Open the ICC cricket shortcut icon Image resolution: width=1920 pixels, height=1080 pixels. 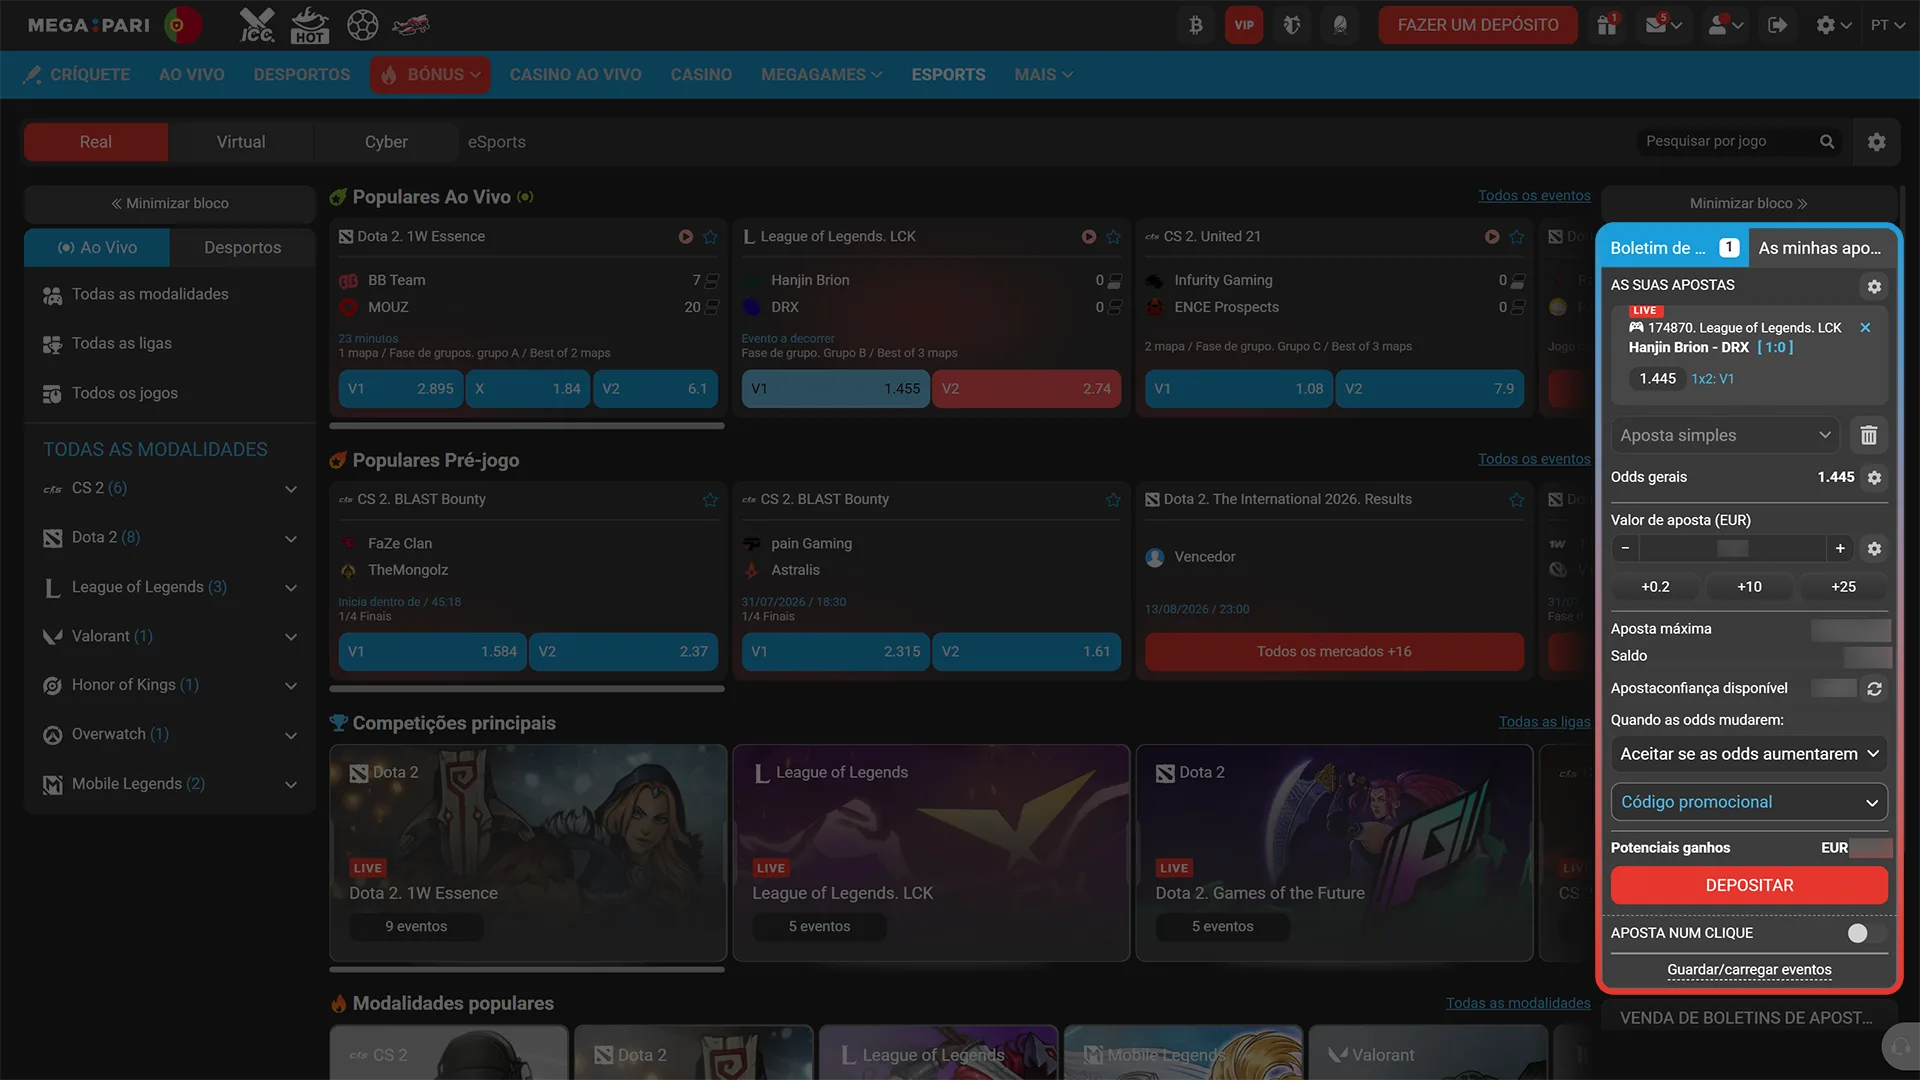tap(257, 25)
